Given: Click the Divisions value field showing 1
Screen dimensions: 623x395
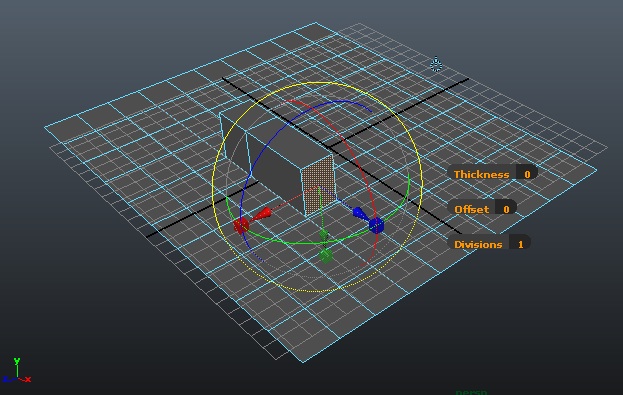Looking at the screenshot, I should pos(520,244).
